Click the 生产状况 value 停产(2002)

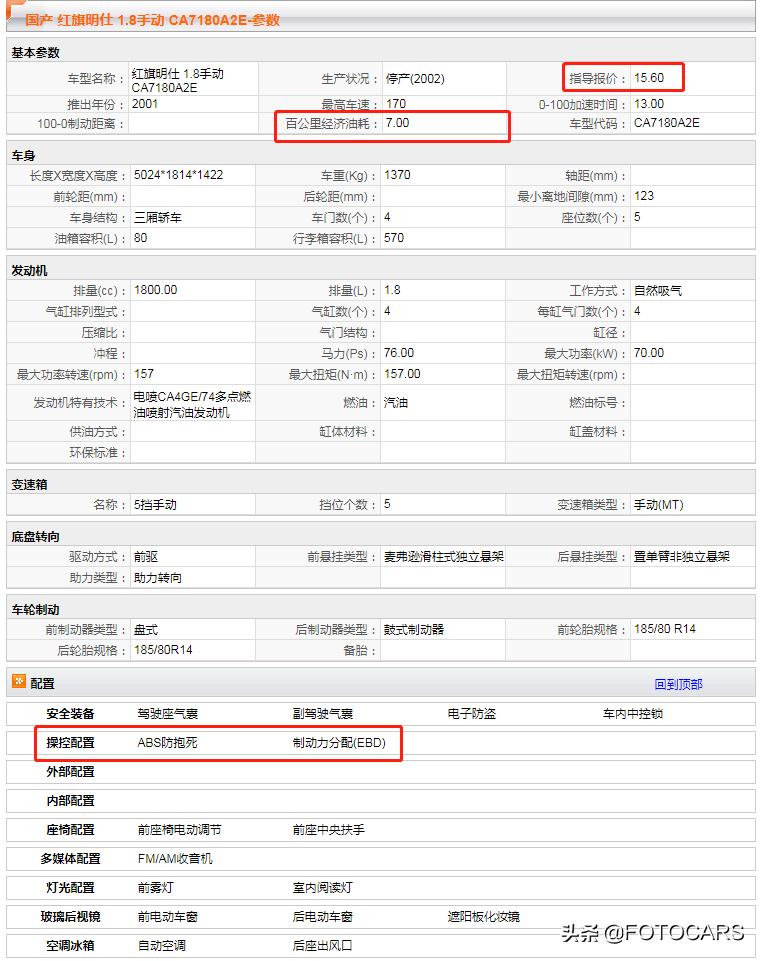(x=415, y=78)
